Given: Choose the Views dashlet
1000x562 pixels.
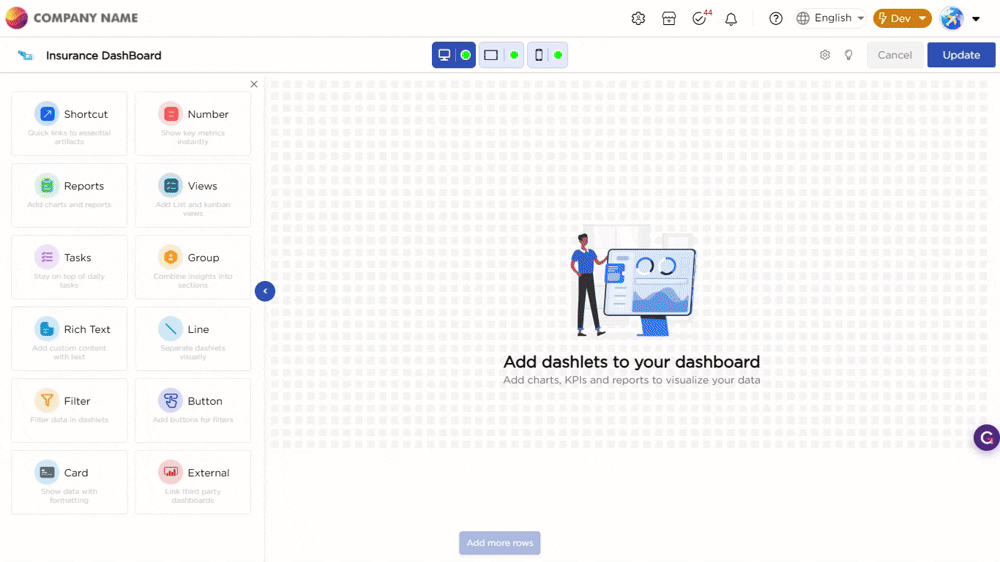Looking at the screenshot, I should [x=192, y=195].
